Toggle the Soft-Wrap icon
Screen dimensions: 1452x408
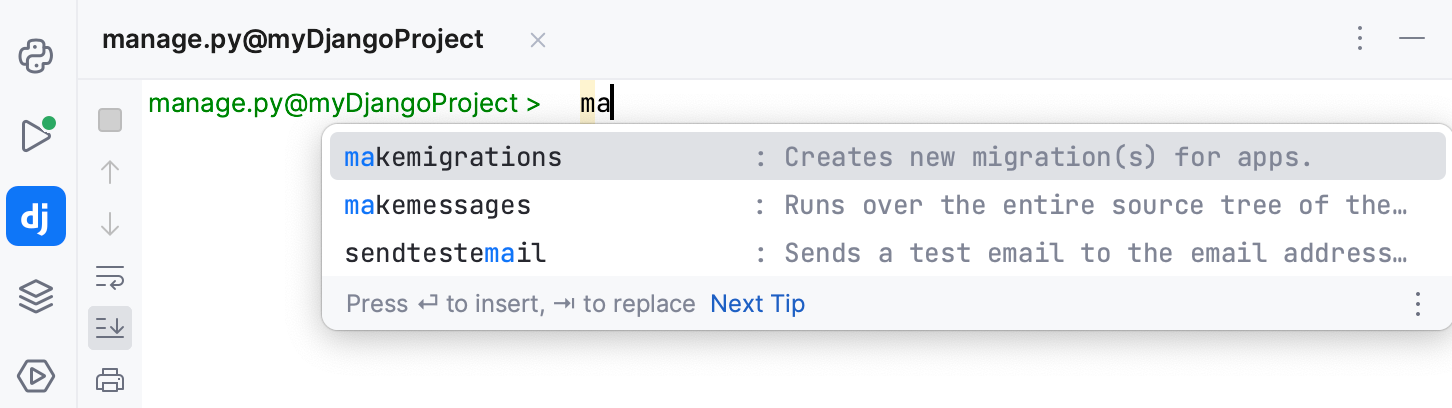coord(110,276)
